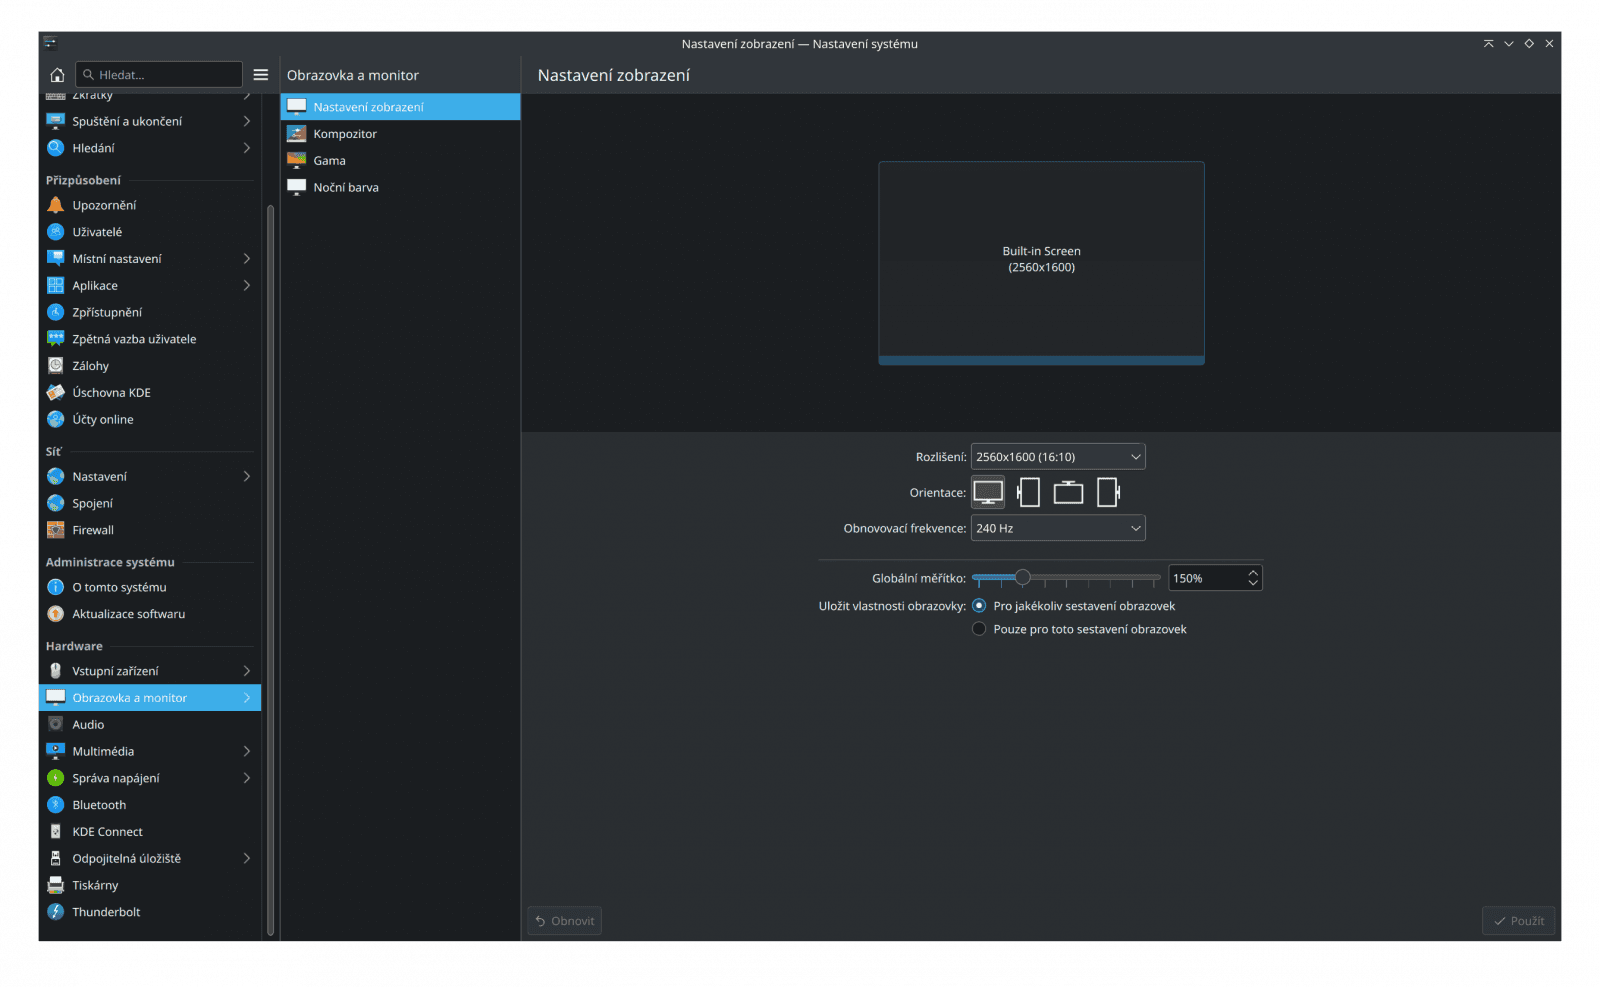Viewport: 1600px width, 987px height.
Task: Go to System Settings home icon
Action: (x=57, y=75)
